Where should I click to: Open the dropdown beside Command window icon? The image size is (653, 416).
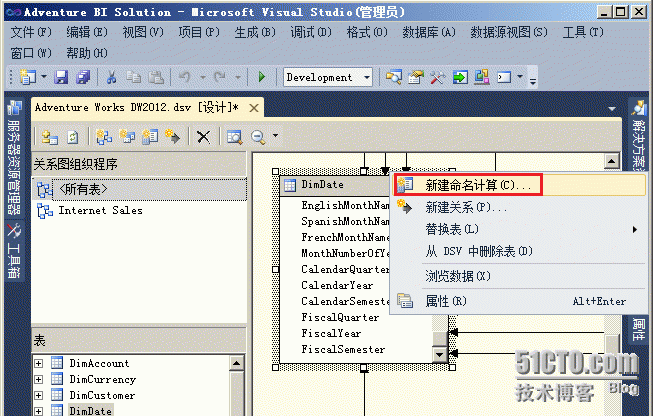click(520, 77)
